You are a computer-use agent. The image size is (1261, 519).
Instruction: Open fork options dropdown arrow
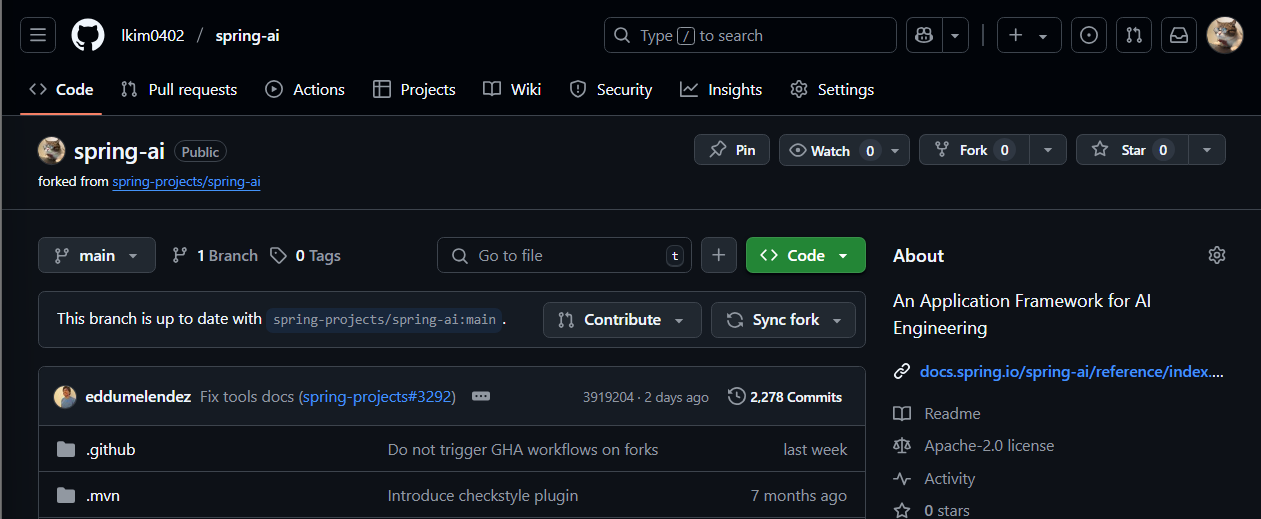pos(1047,150)
